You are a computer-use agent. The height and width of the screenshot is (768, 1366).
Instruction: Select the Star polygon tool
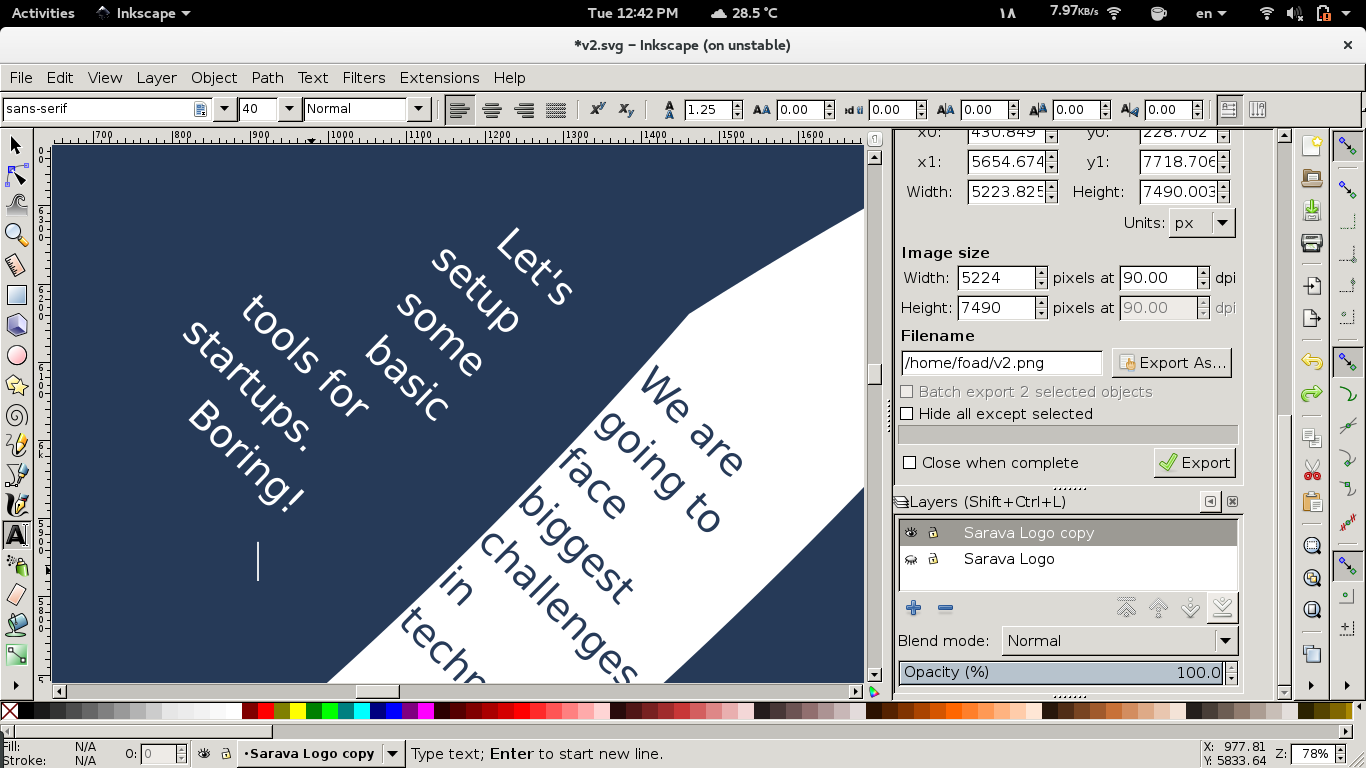16,385
